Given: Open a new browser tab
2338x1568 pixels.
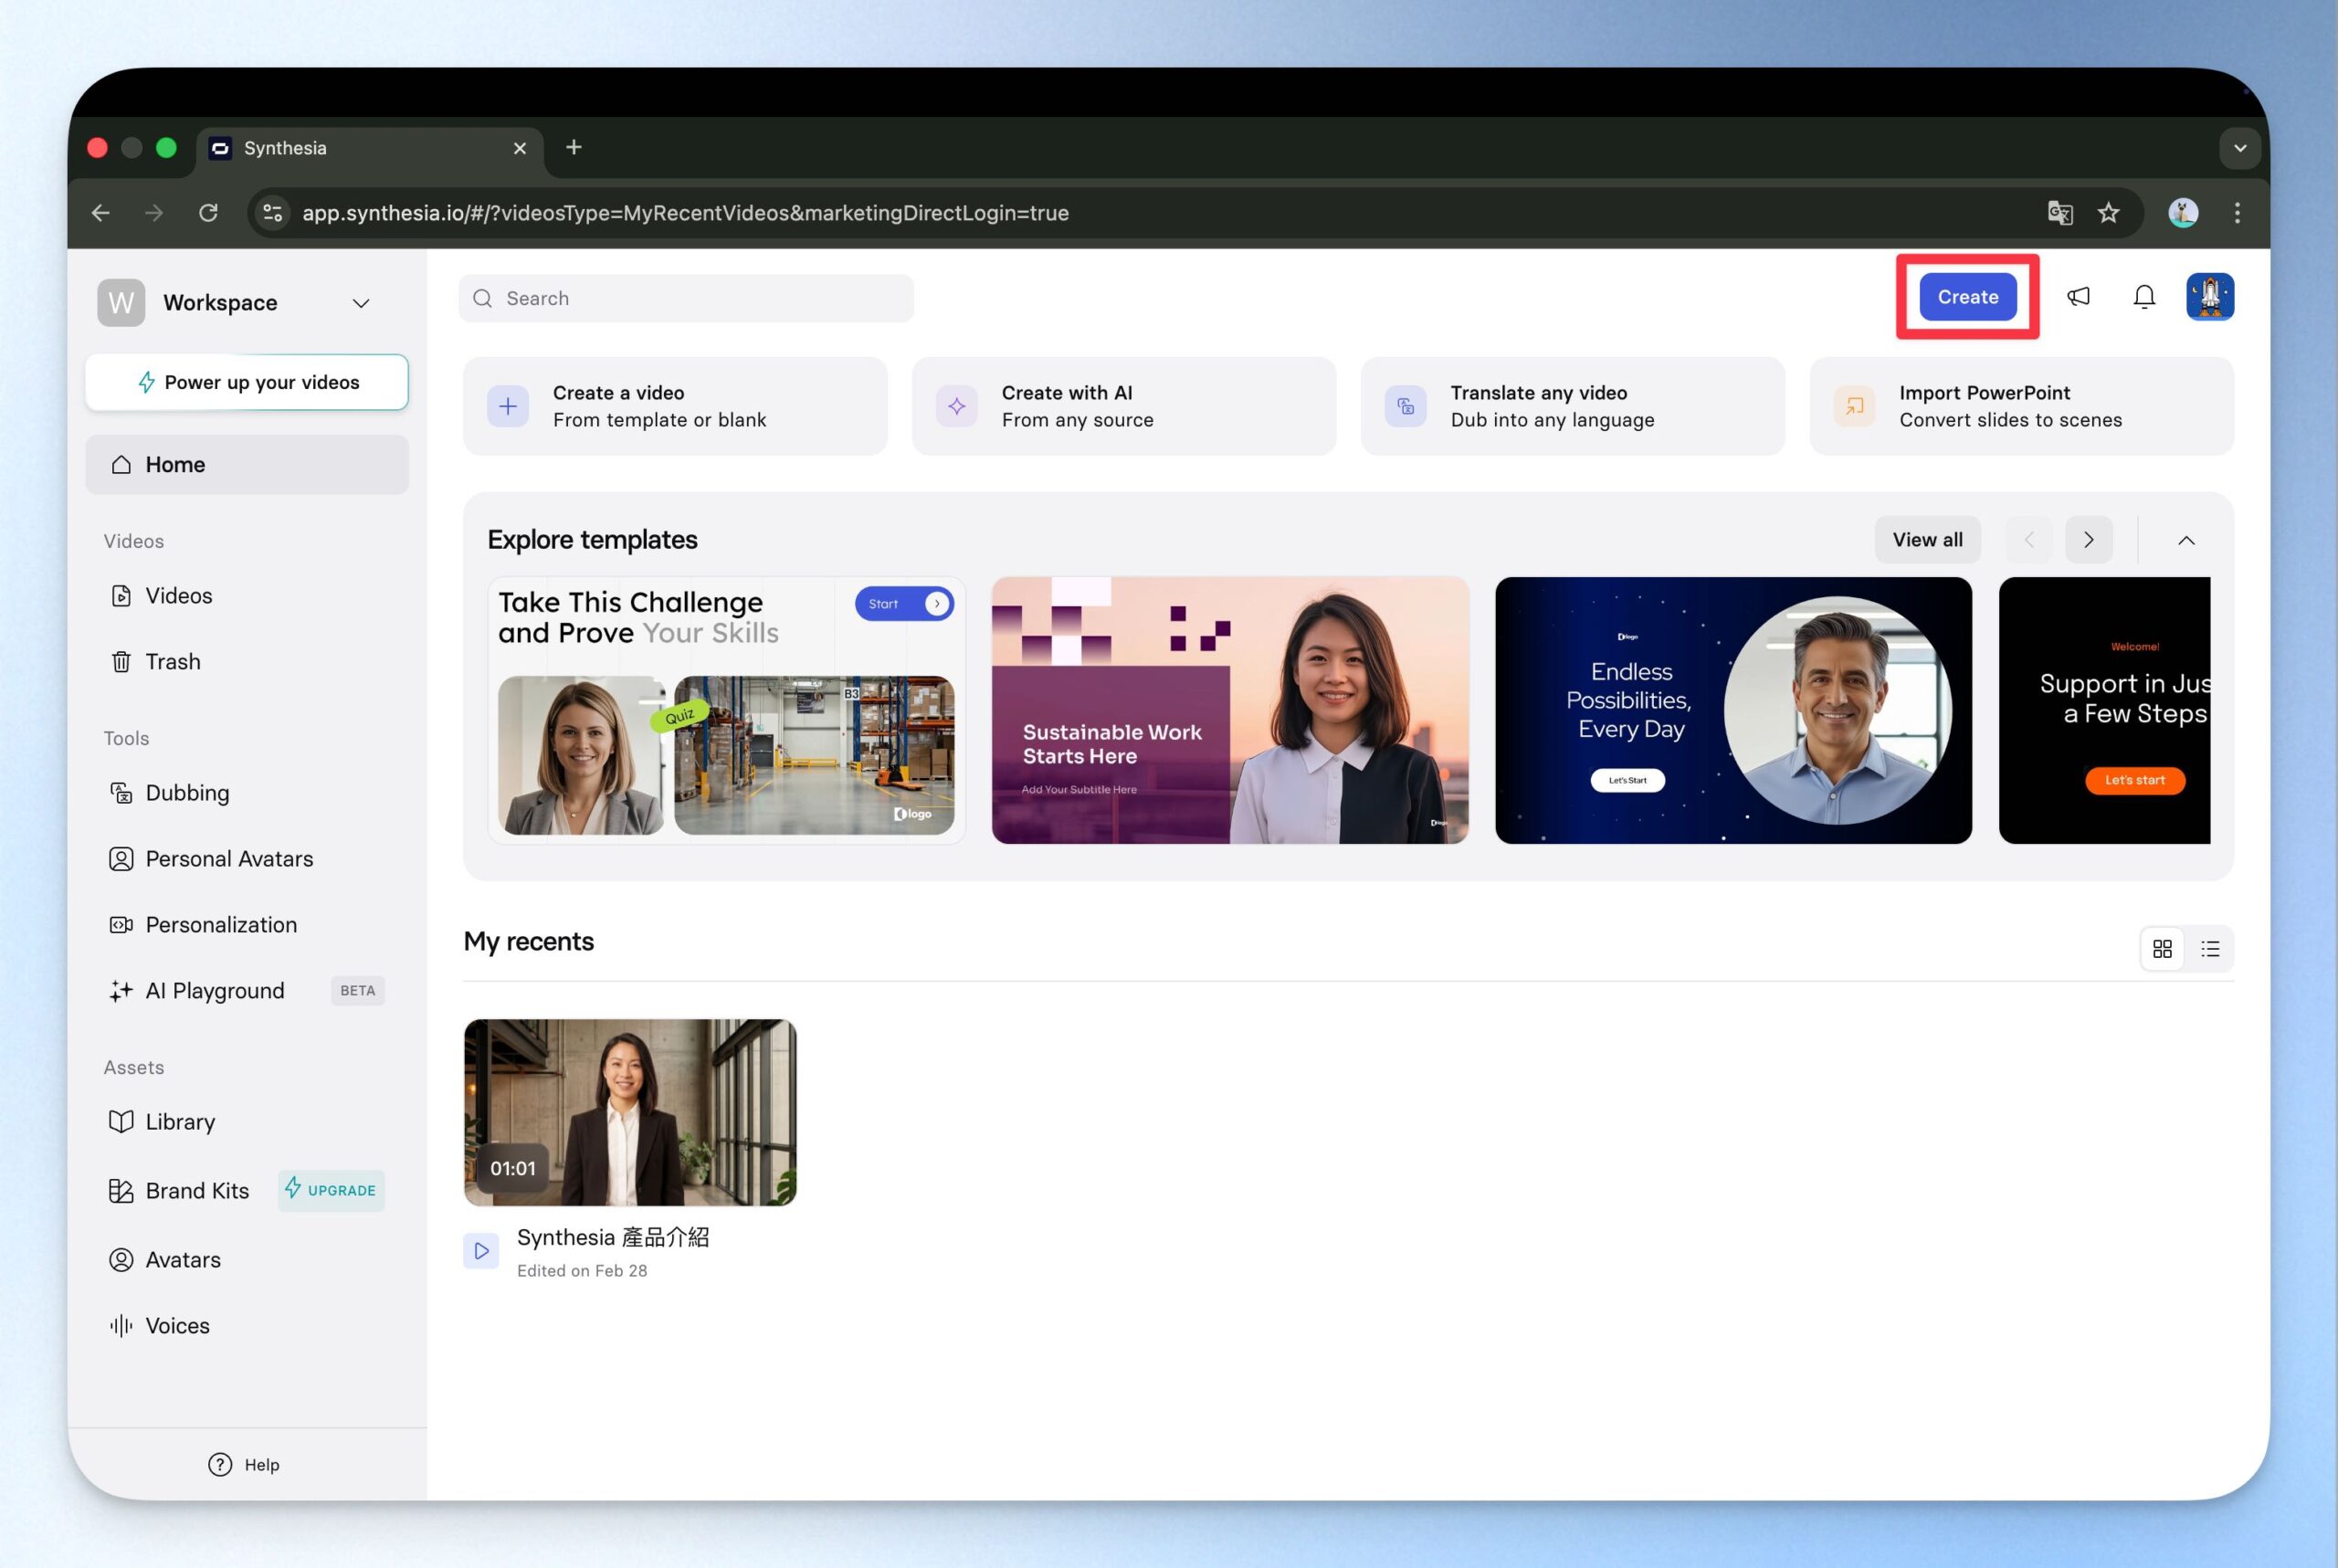Looking at the screenshot, I should point(573,148).
